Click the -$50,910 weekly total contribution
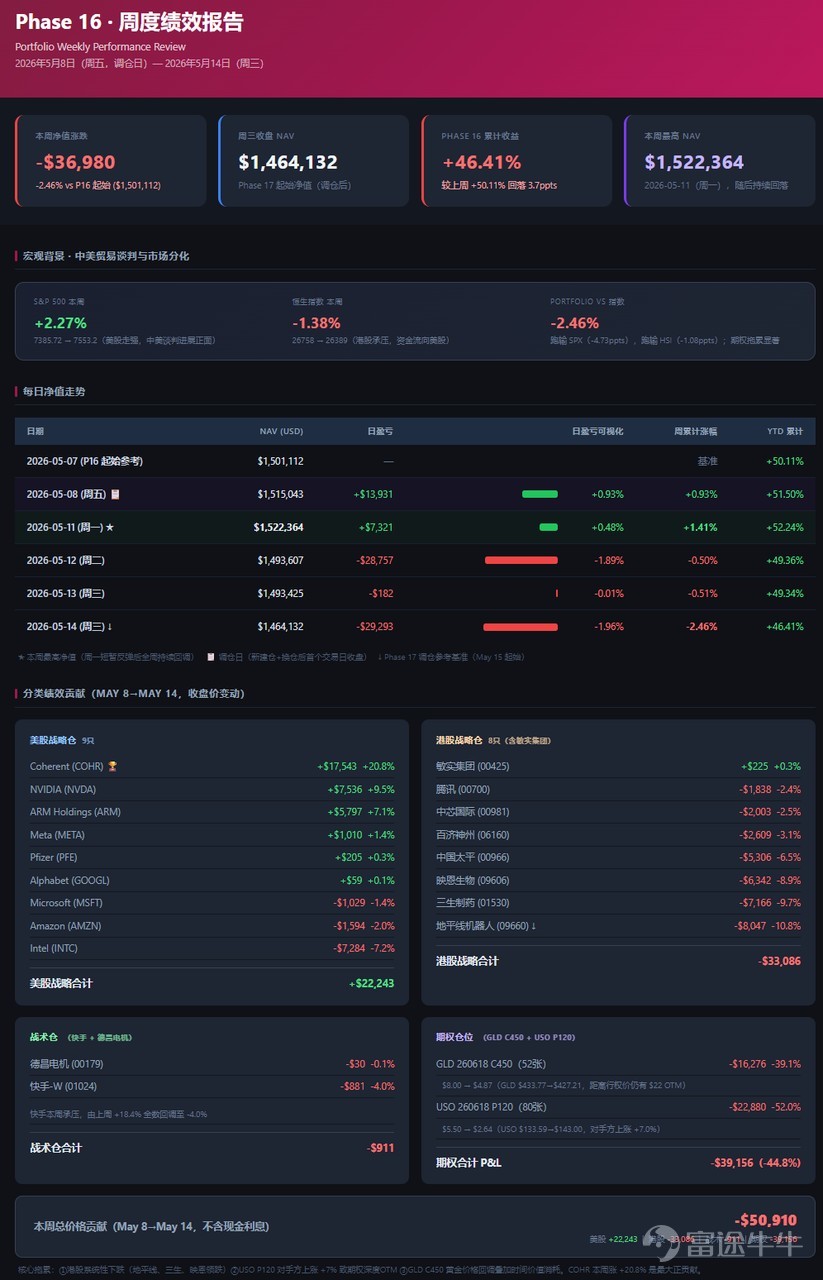The width and height of the screenshot is (823, 1280). (x=766, y=1220)
